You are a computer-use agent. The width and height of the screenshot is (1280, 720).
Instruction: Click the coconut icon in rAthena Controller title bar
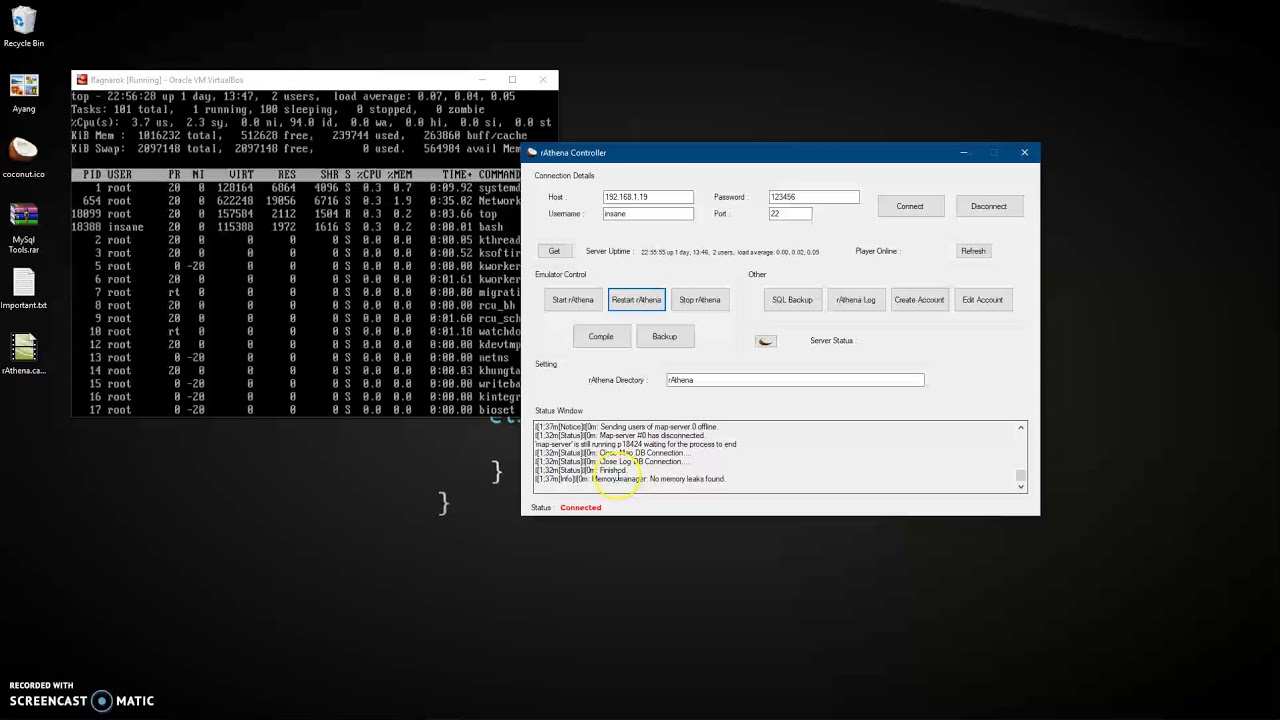(x=533, y=153)
